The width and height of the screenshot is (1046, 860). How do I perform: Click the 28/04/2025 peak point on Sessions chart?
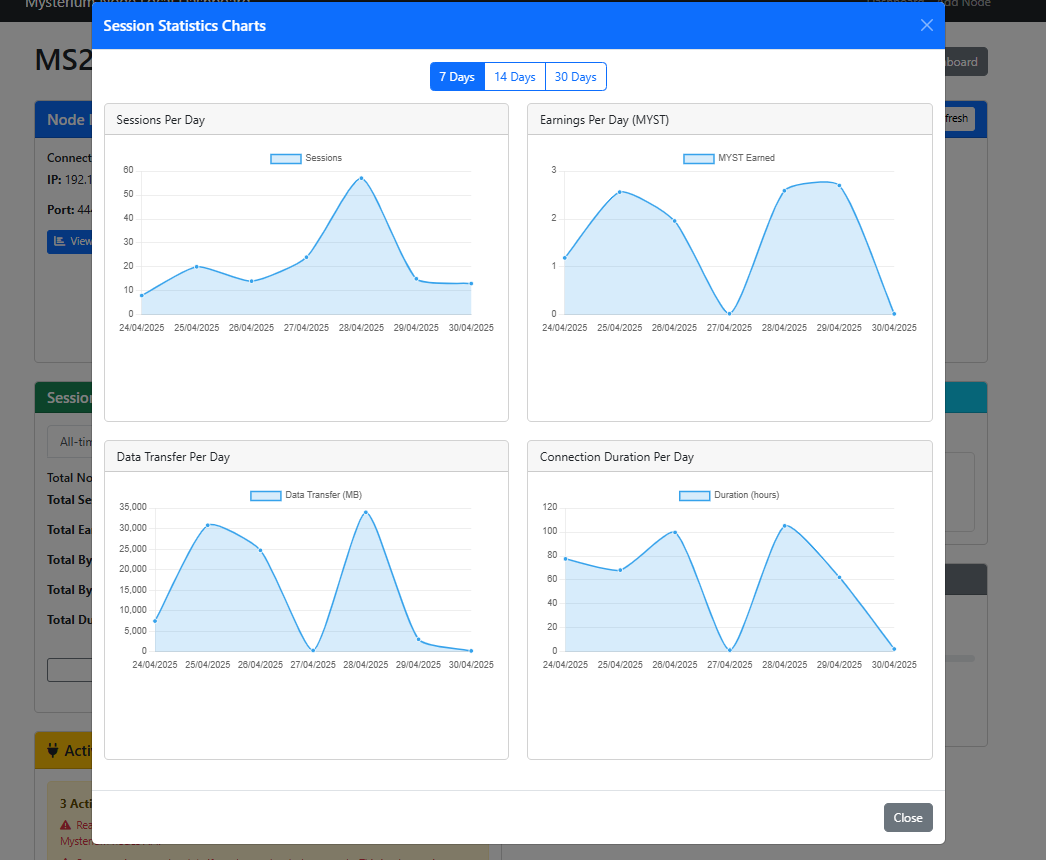(361, 178)
